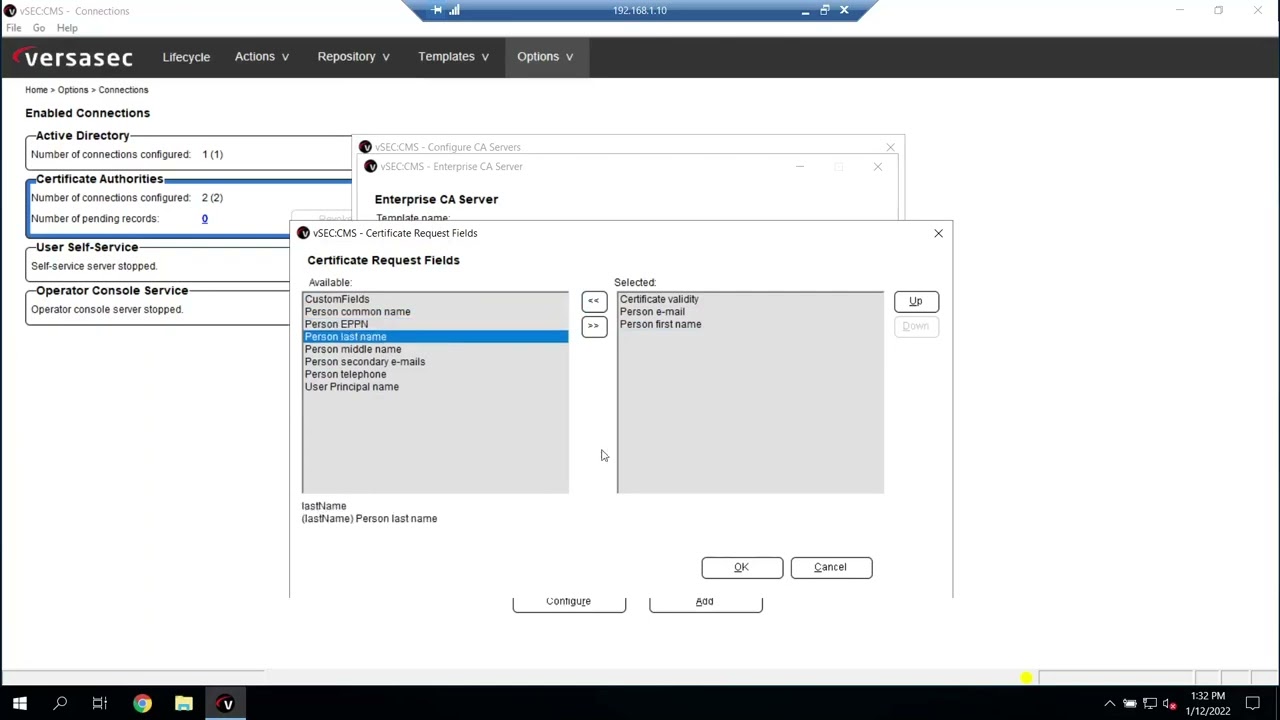Open Task View in taskbar

point(100,704)
